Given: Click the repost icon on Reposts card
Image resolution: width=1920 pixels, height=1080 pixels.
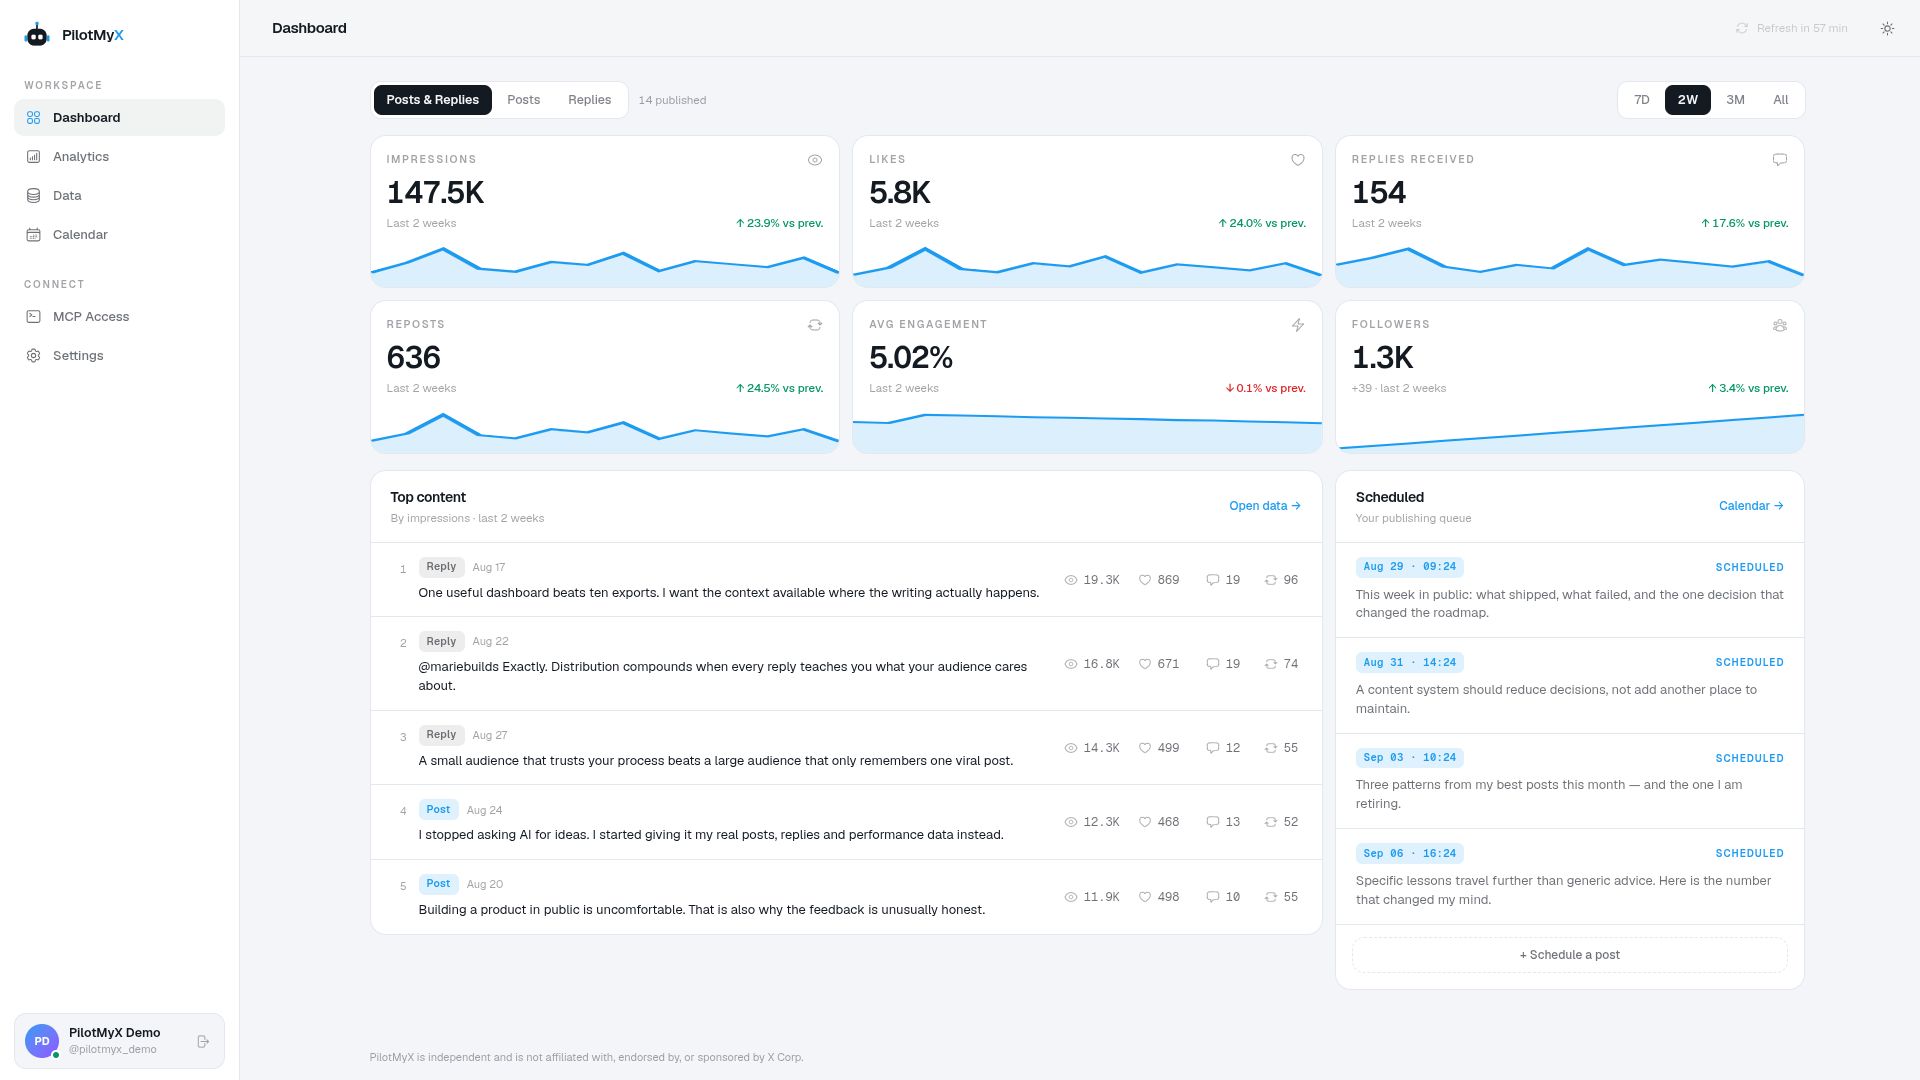Looking at the screenshot, I should point(815,325).
